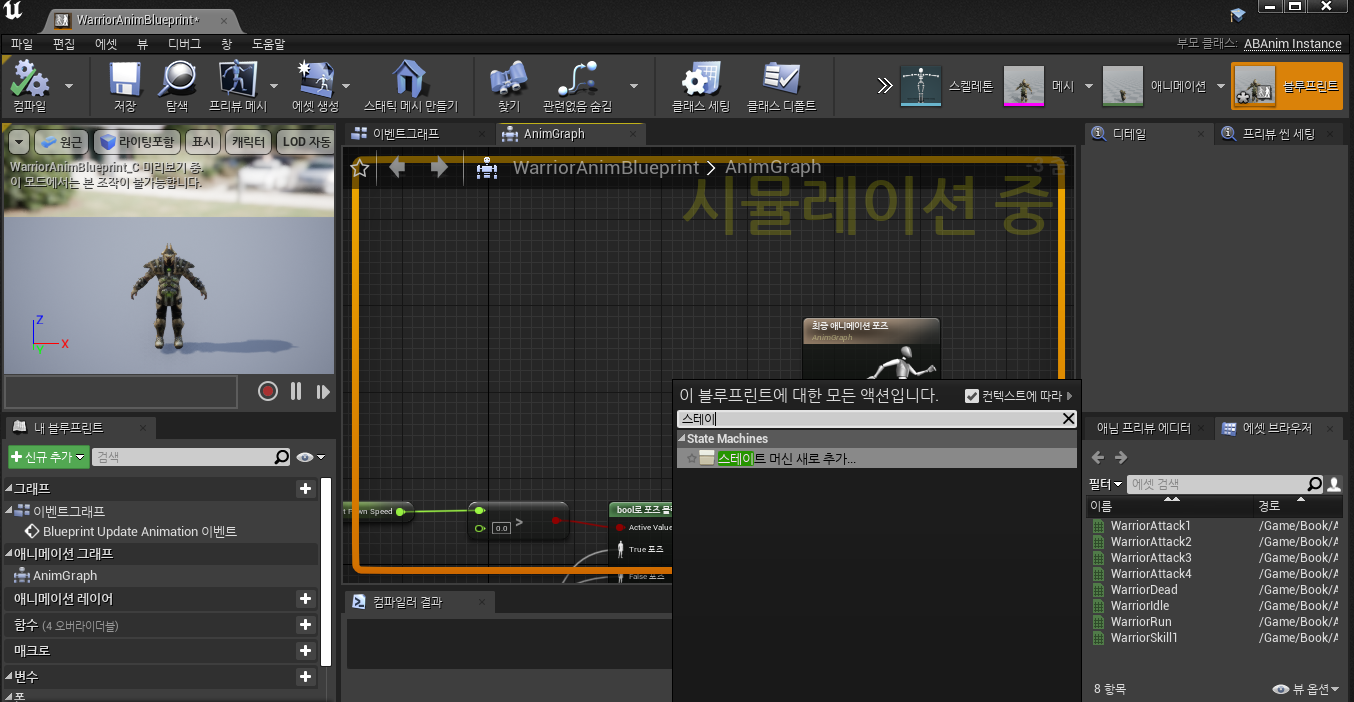The image size is (1354, 702).
Task: Open the 관련없음 숨김 dropdown arrow
Action: click(633, 86)
